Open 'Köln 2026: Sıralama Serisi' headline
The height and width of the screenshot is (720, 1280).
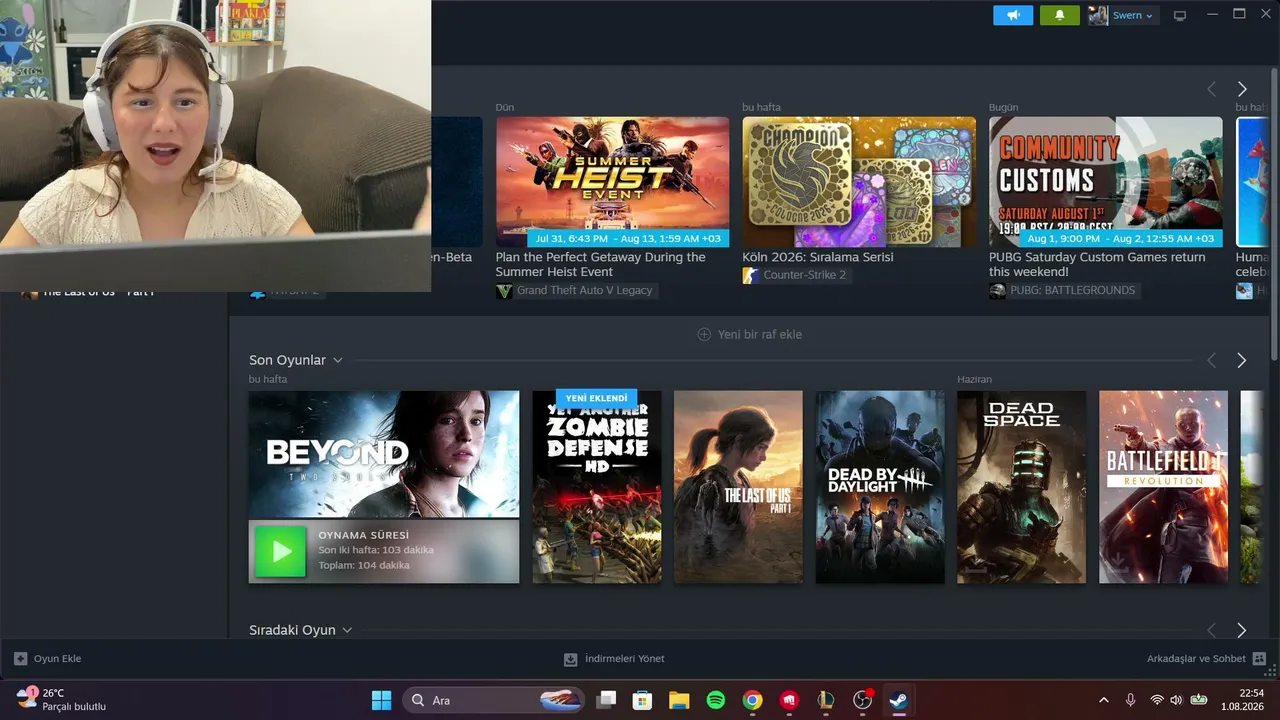(818, 257)
